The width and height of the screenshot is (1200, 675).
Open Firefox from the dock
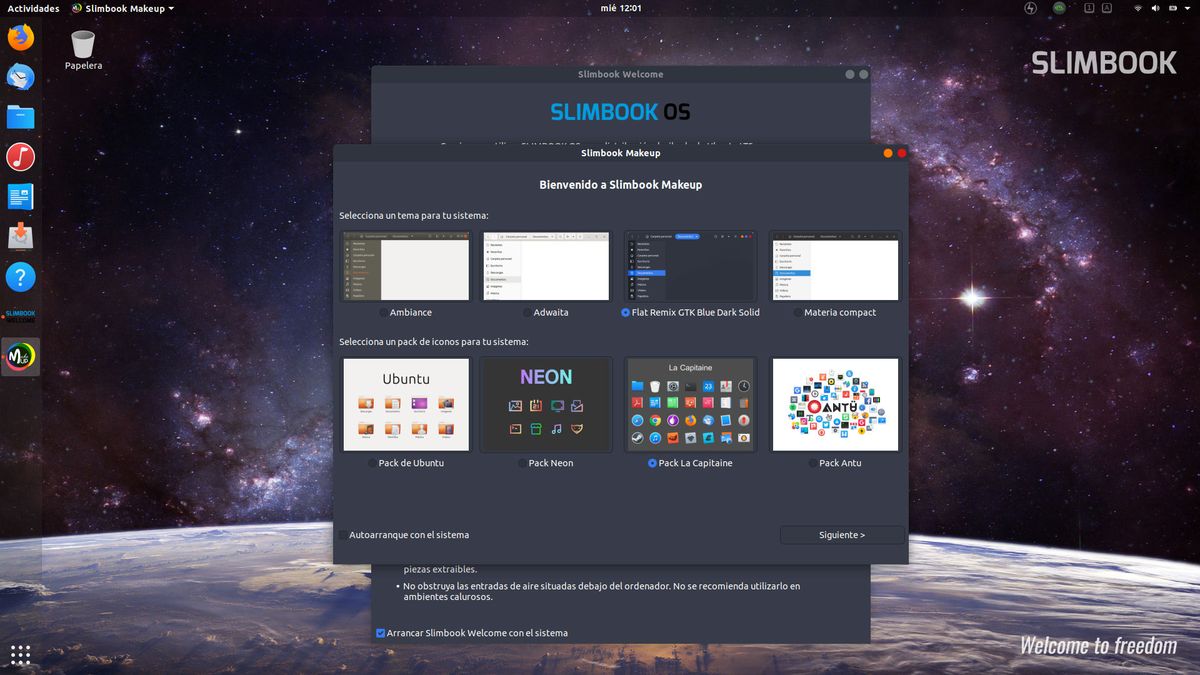pos(20,38)
